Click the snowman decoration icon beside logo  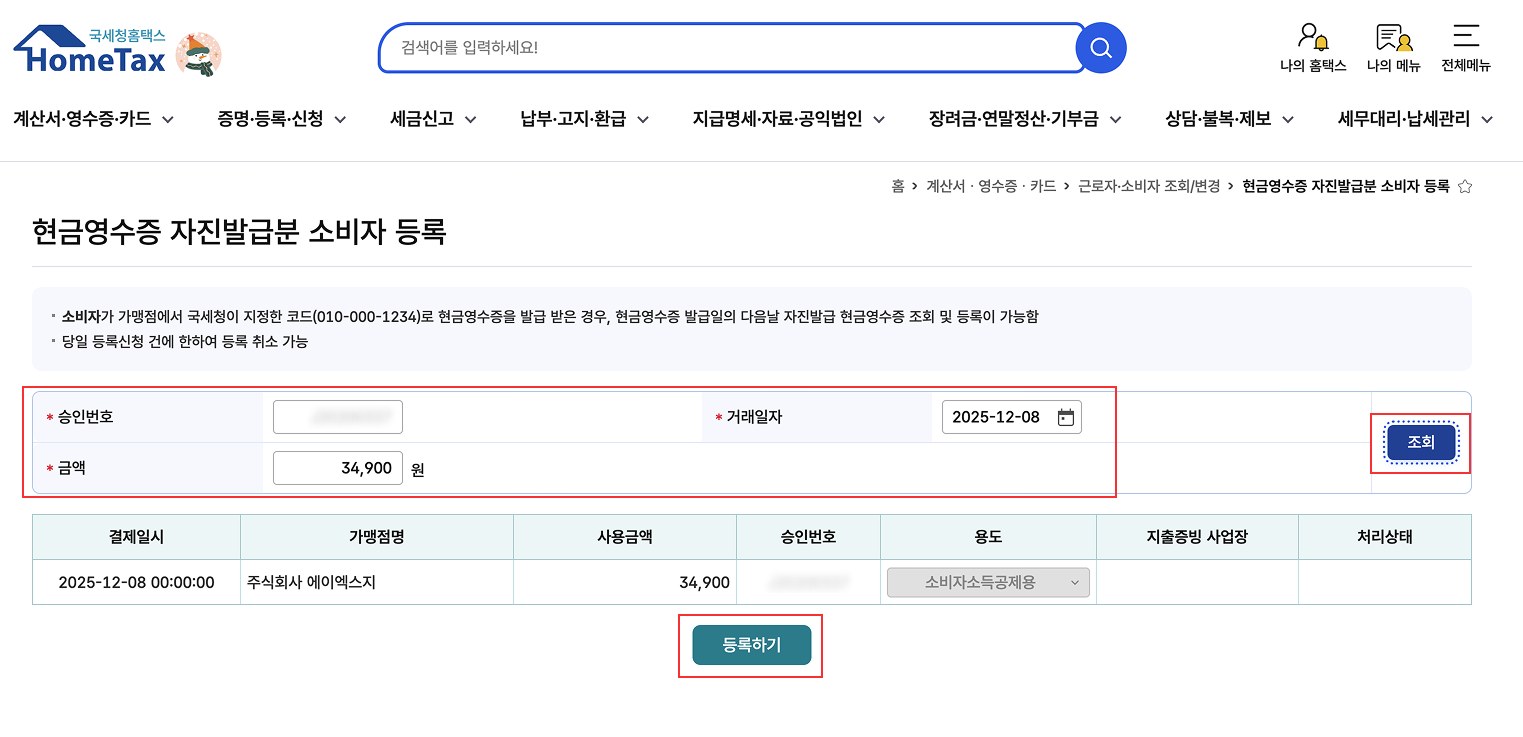(198, 54)
